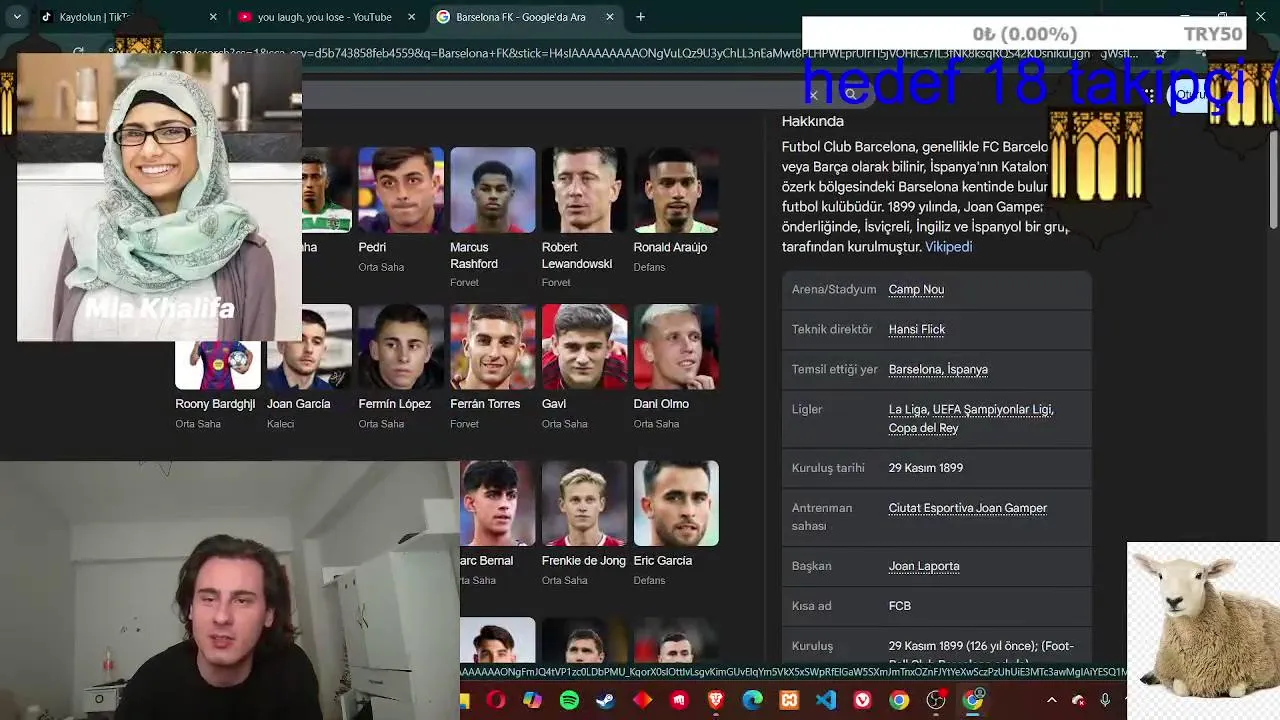Select Robert Lewandowski player photo
Image resolution: width=1280 pixels, height=720 pixels.
(x=585, y=190)
